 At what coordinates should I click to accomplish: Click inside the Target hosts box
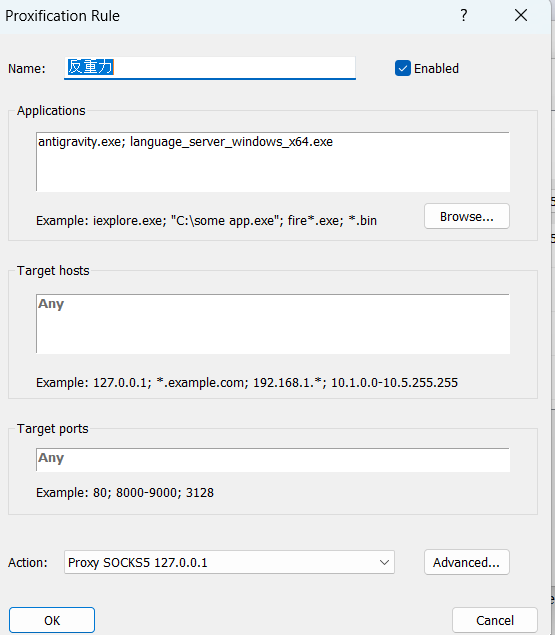[273, 324]
